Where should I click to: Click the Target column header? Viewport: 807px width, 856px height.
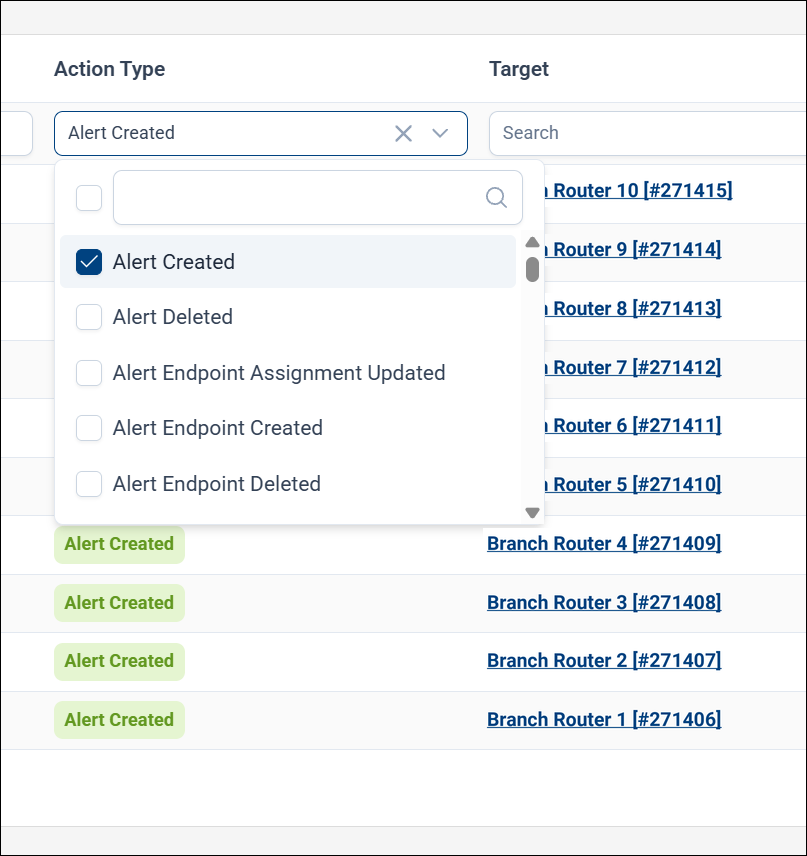click(519, 69)
